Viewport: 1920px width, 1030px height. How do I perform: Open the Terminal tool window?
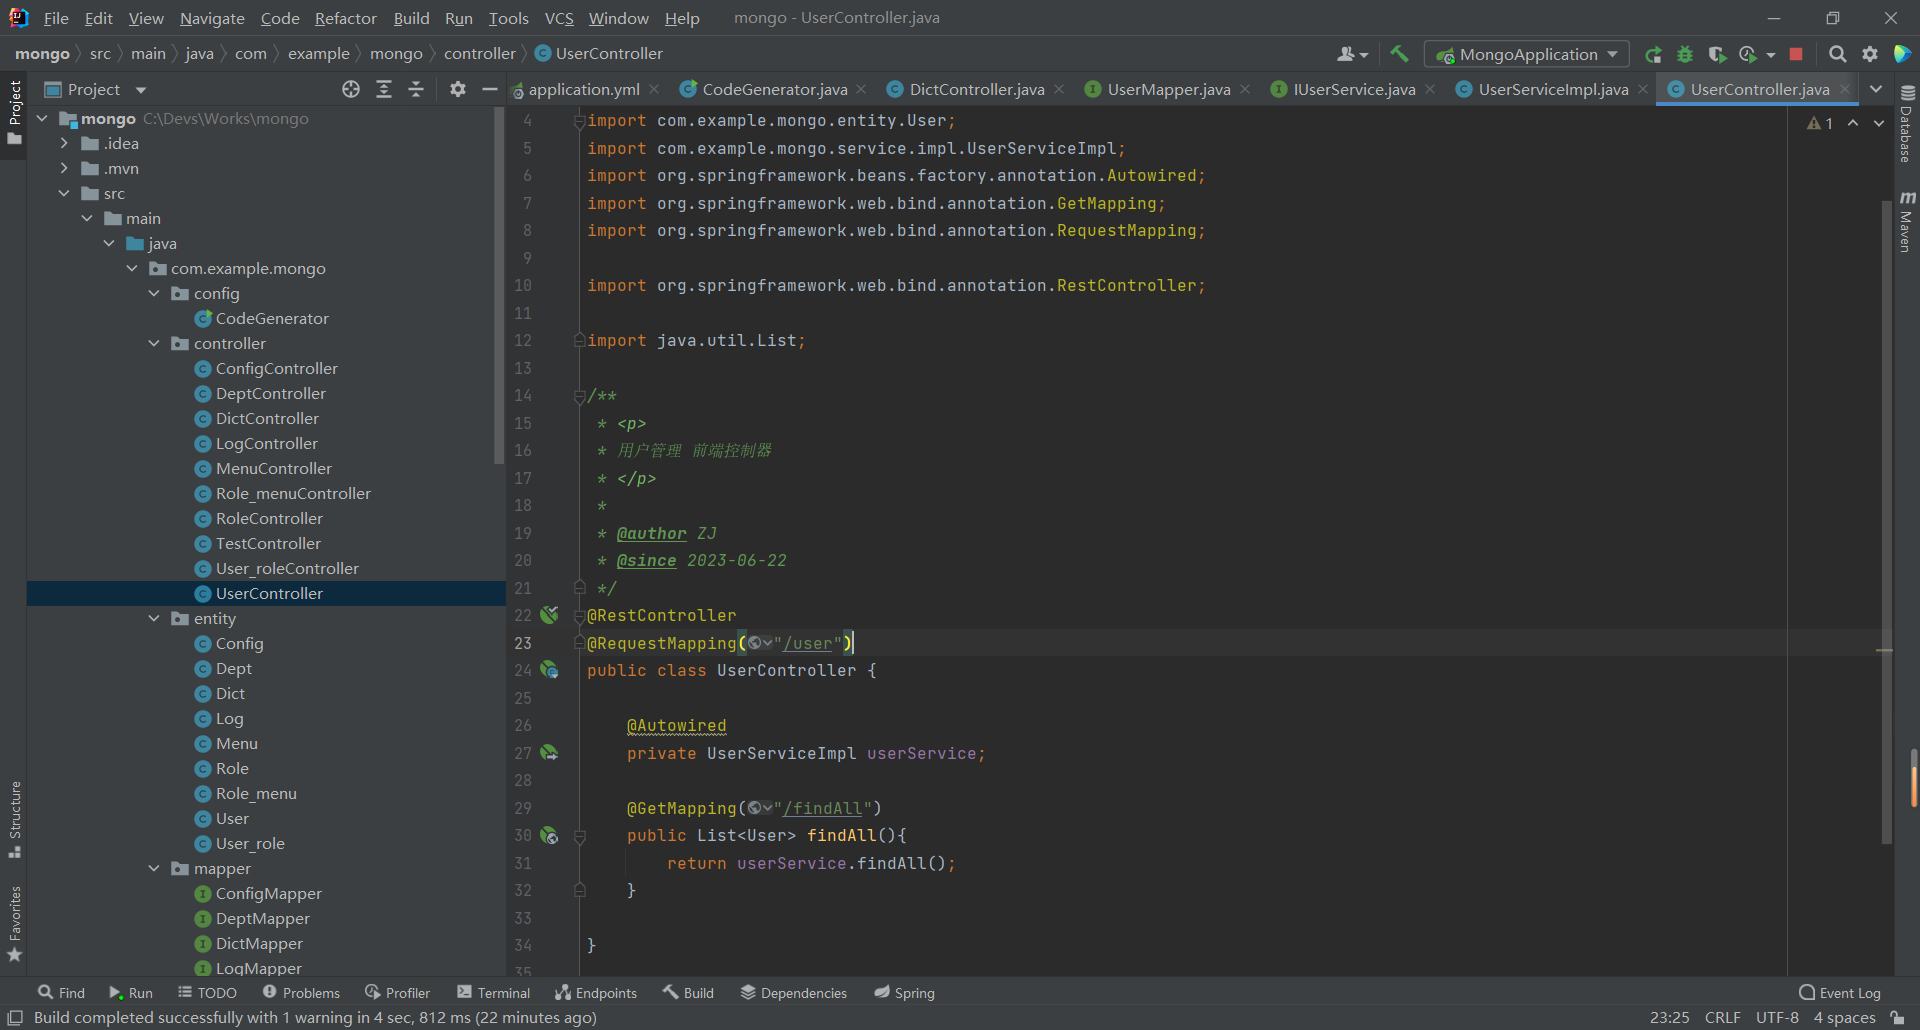tap(493, 992)
